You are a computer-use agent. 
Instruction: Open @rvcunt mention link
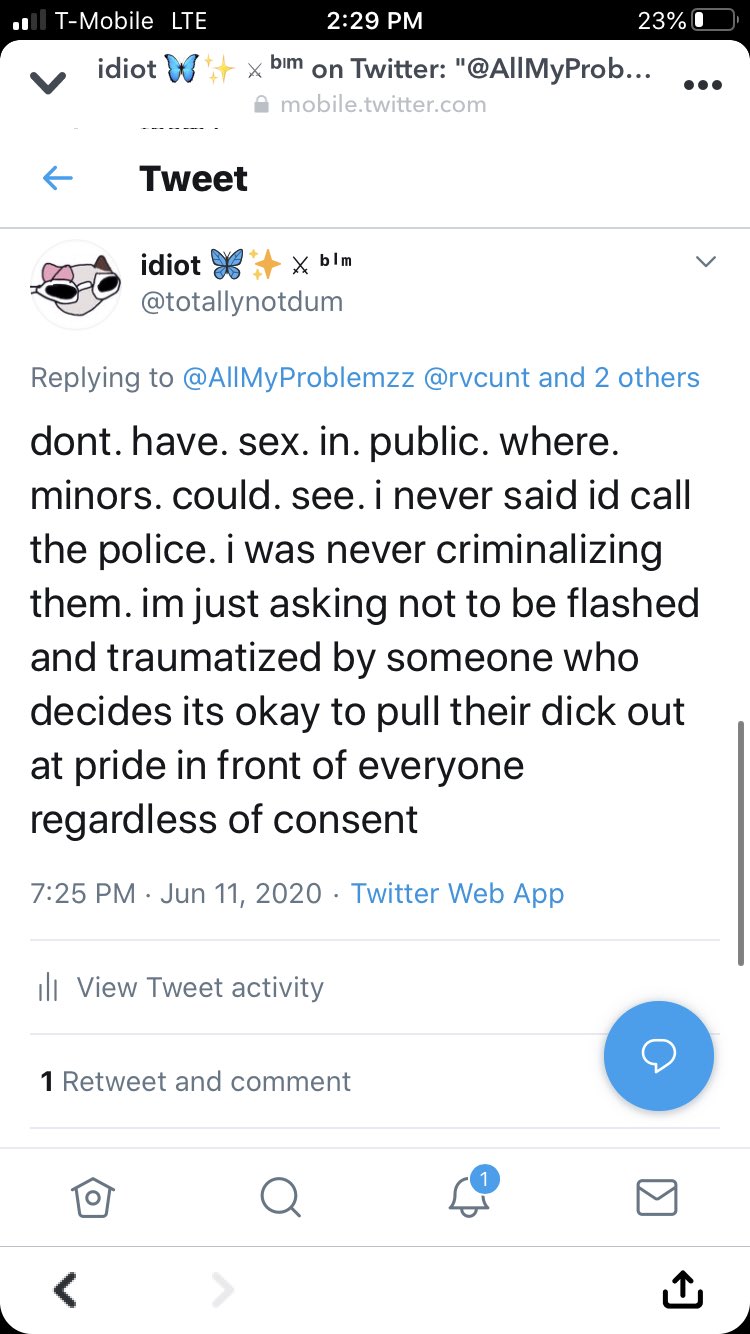[x=477, y=378]
